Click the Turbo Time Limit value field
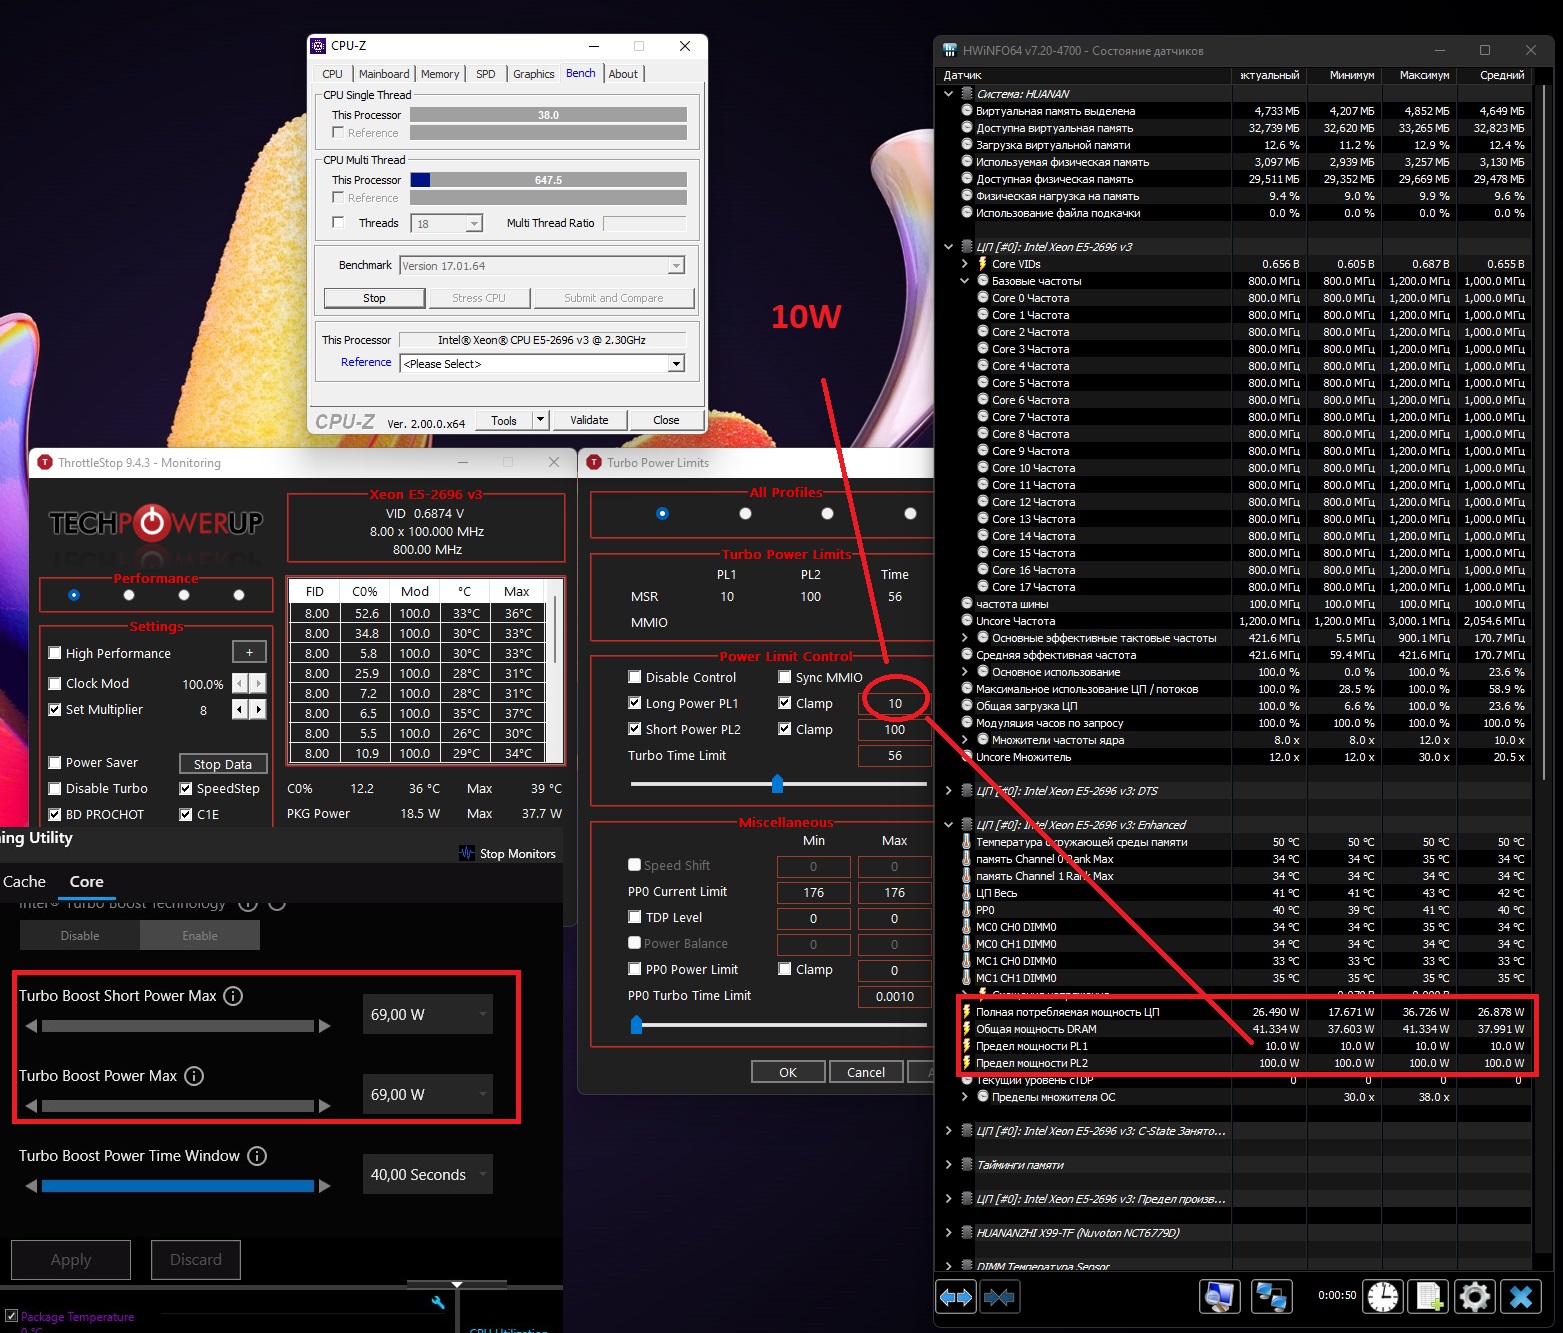Viewport: 1563px width, 1333px height. [895, 755]
